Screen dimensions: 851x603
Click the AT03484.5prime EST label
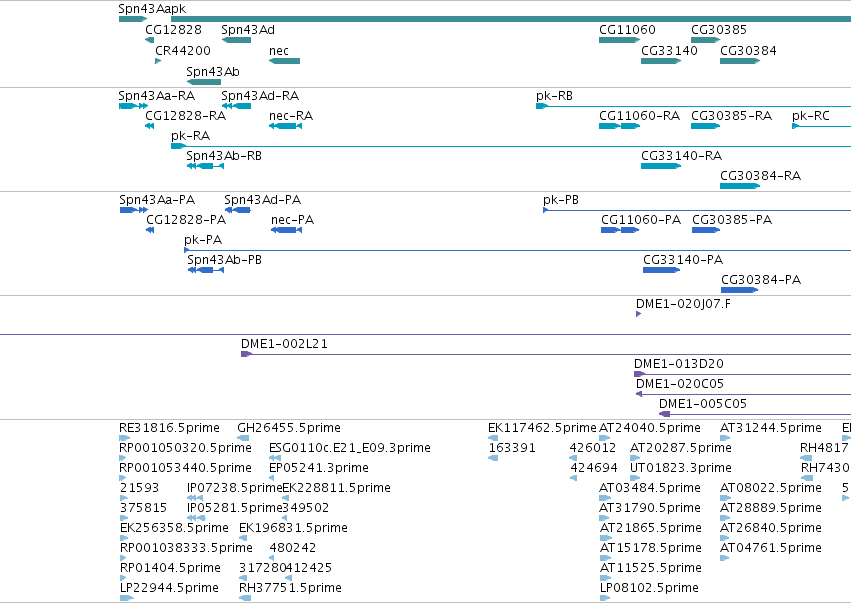(x=650, y=488)
